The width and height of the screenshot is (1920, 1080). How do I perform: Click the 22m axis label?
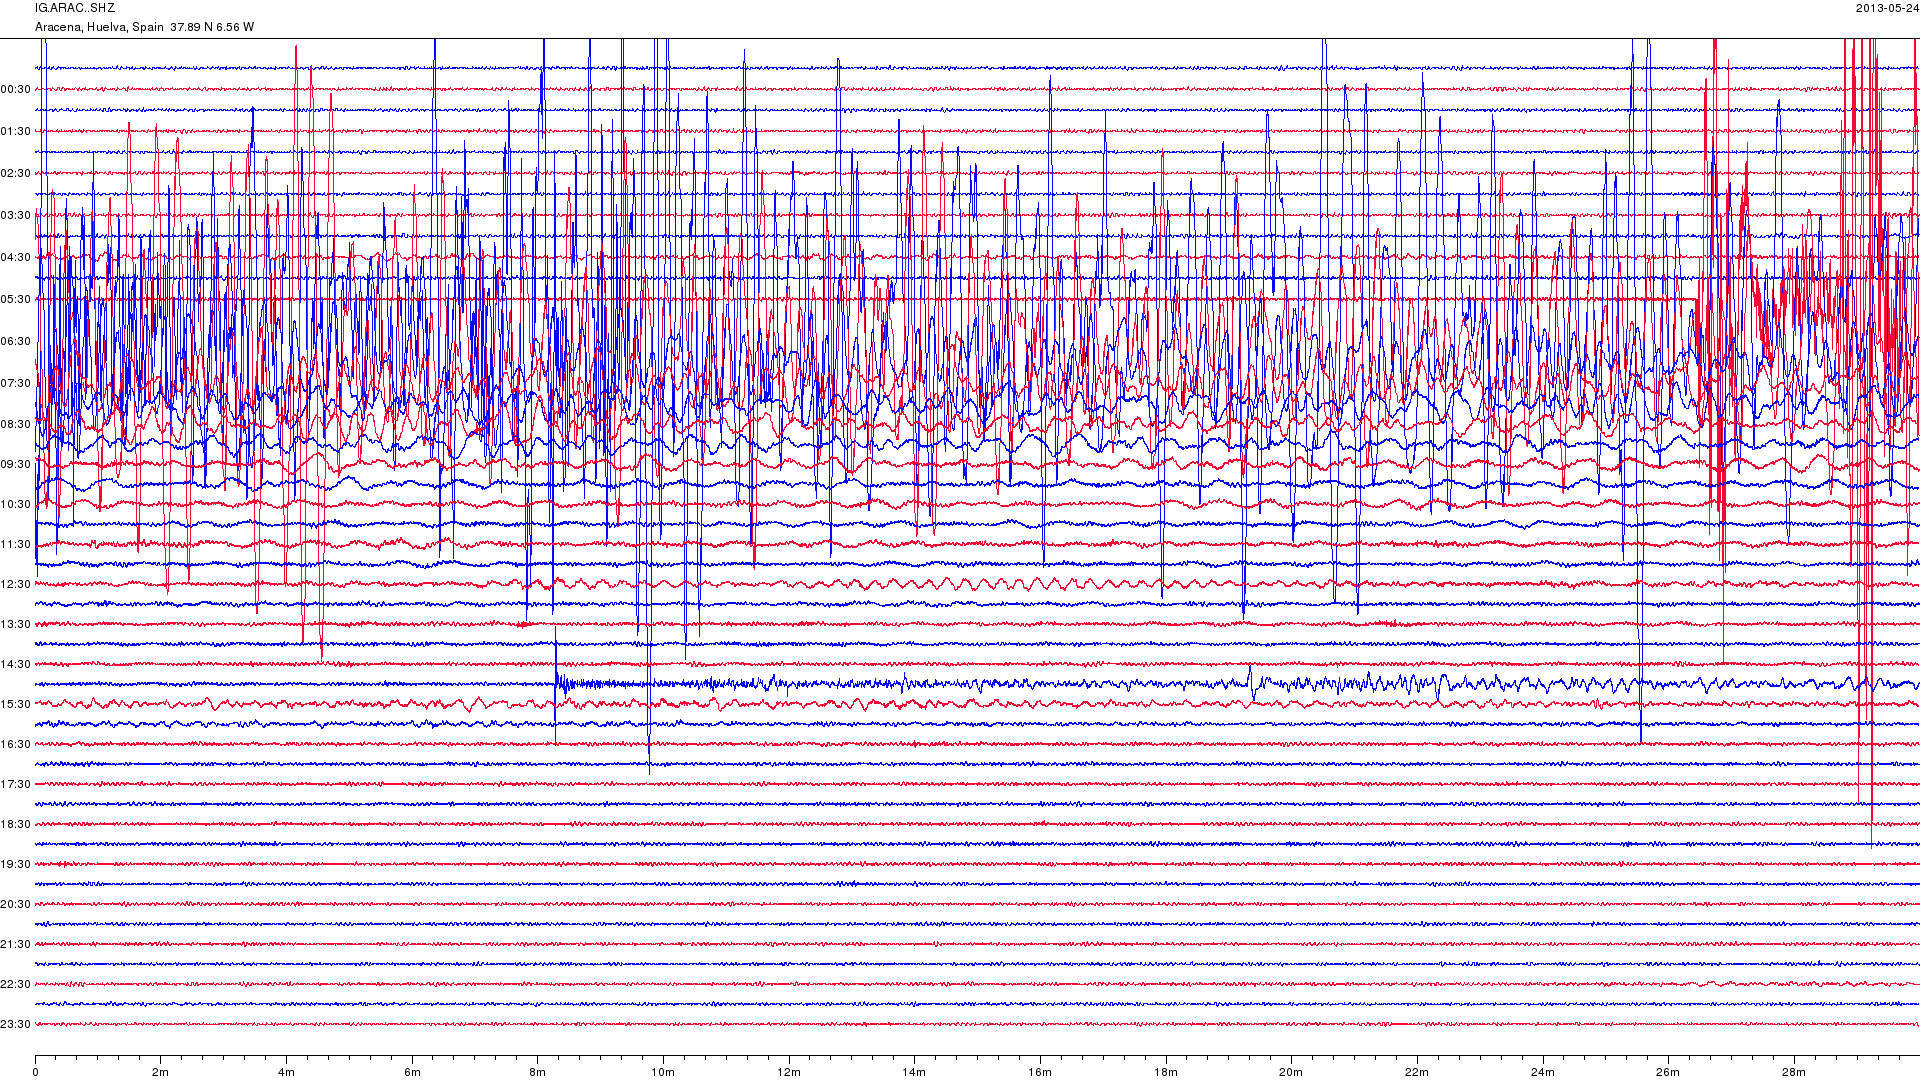tap(1417, 1072)
